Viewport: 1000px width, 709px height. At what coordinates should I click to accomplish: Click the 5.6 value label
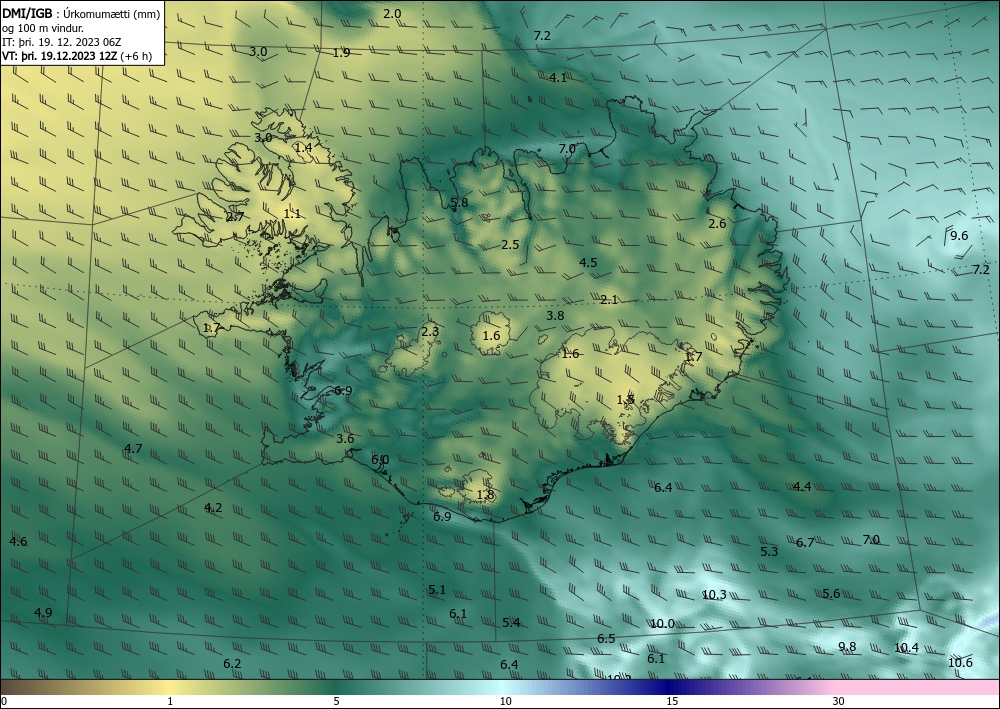(831, 594)
